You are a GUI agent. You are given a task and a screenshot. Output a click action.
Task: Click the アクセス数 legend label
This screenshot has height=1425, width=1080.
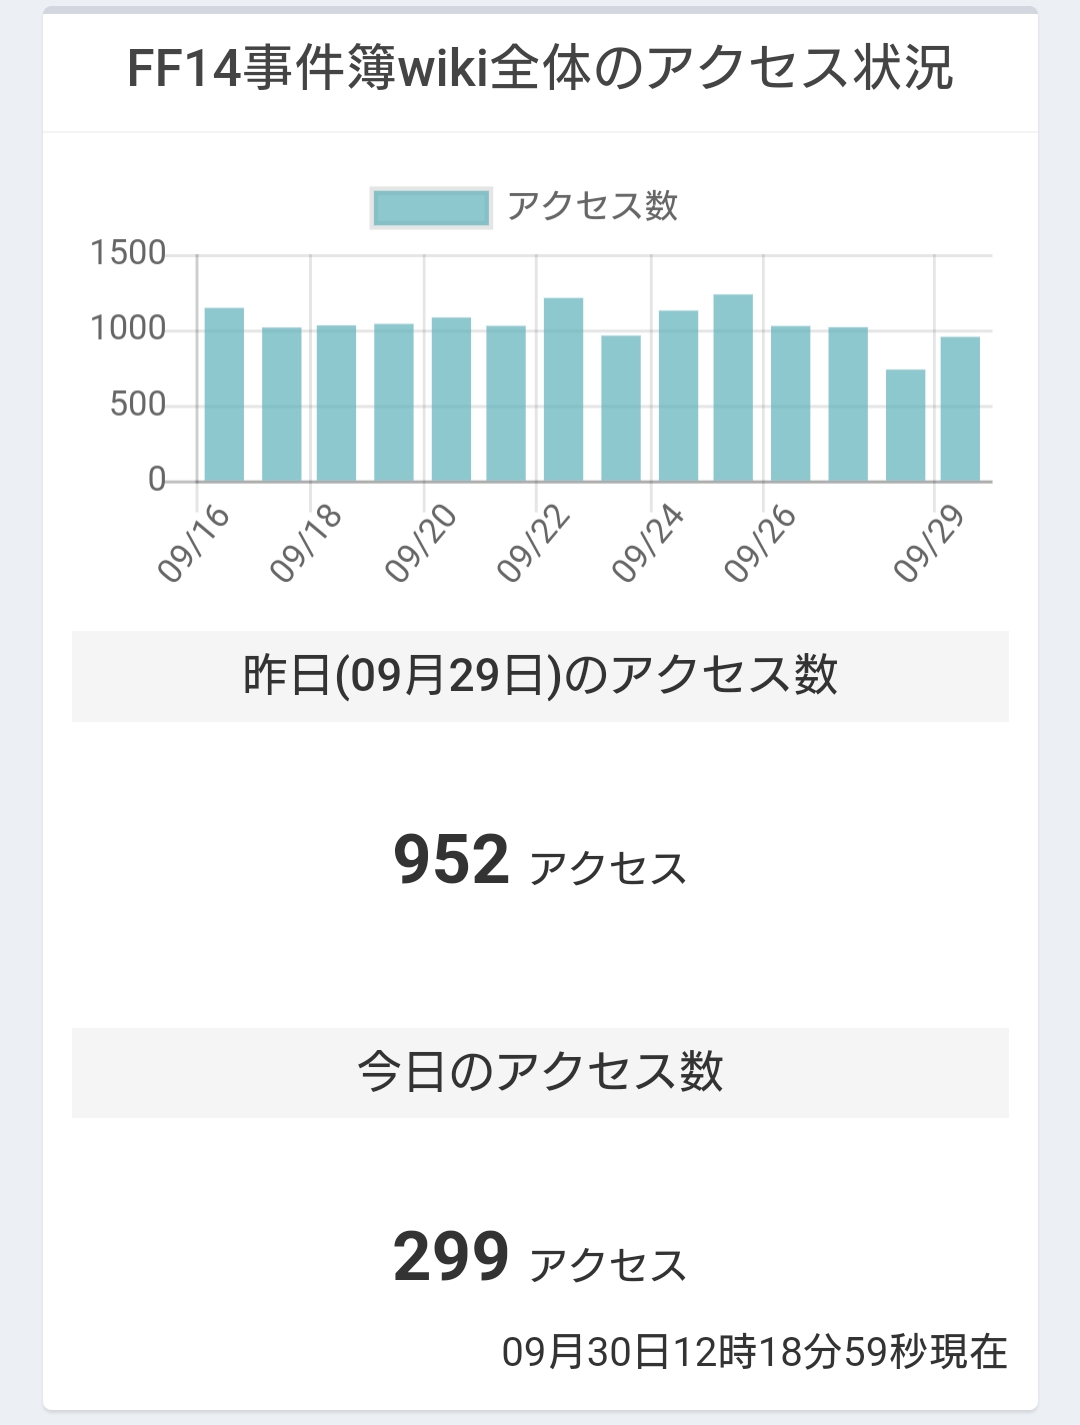tap(592, 207)
